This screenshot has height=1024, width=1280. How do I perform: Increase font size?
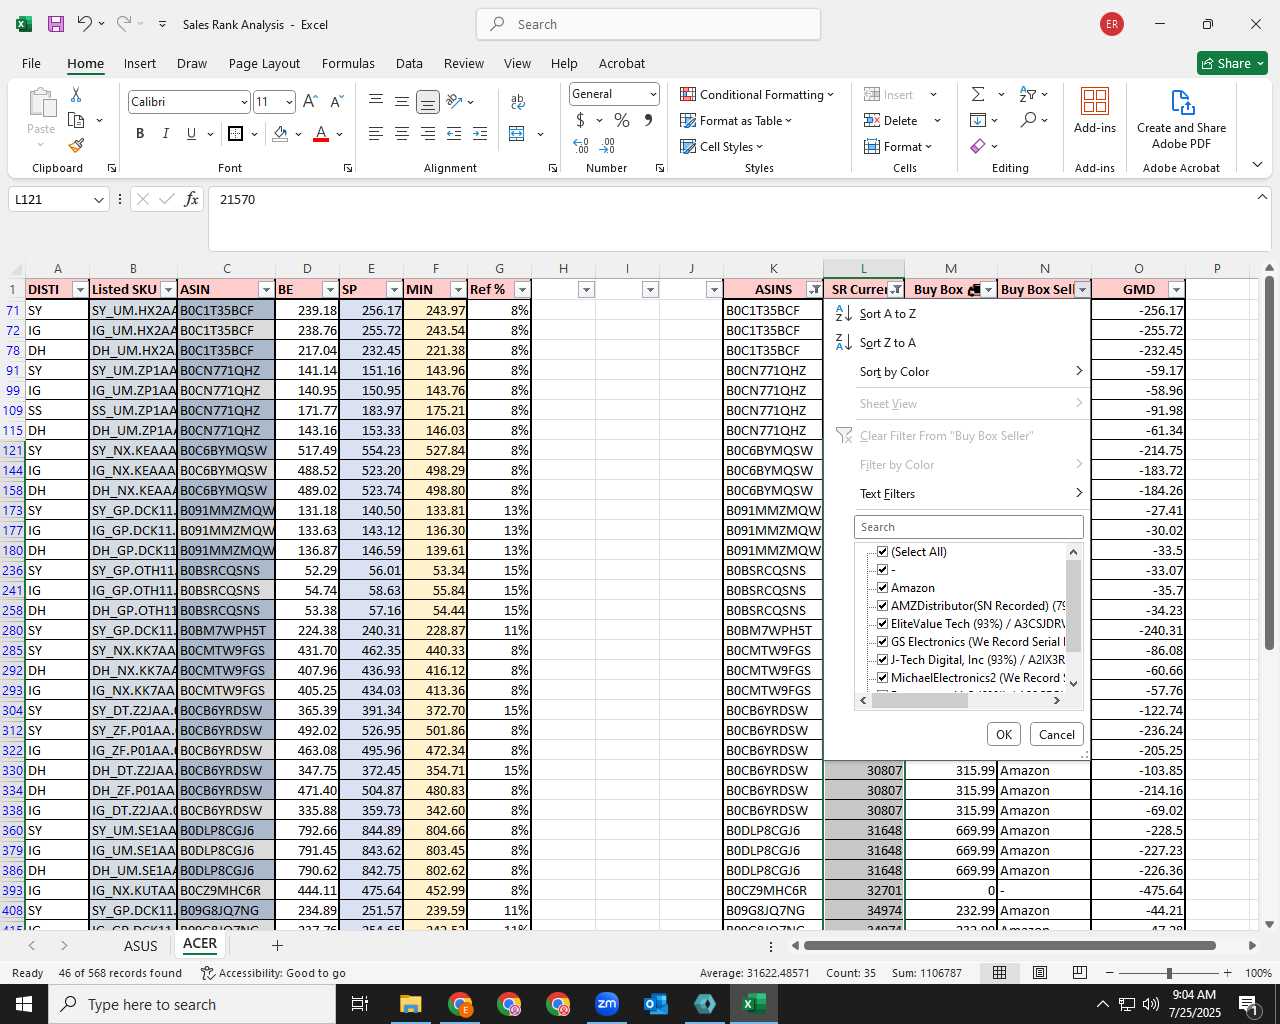click(x=310, y=101)
